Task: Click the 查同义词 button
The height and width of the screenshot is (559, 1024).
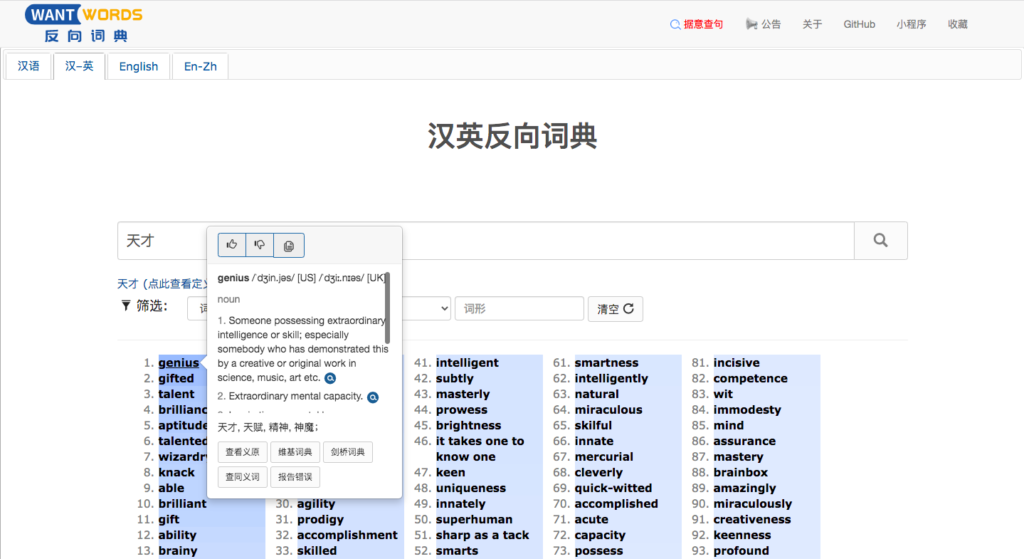Action: pyautogui.click(x=242, y=477)
